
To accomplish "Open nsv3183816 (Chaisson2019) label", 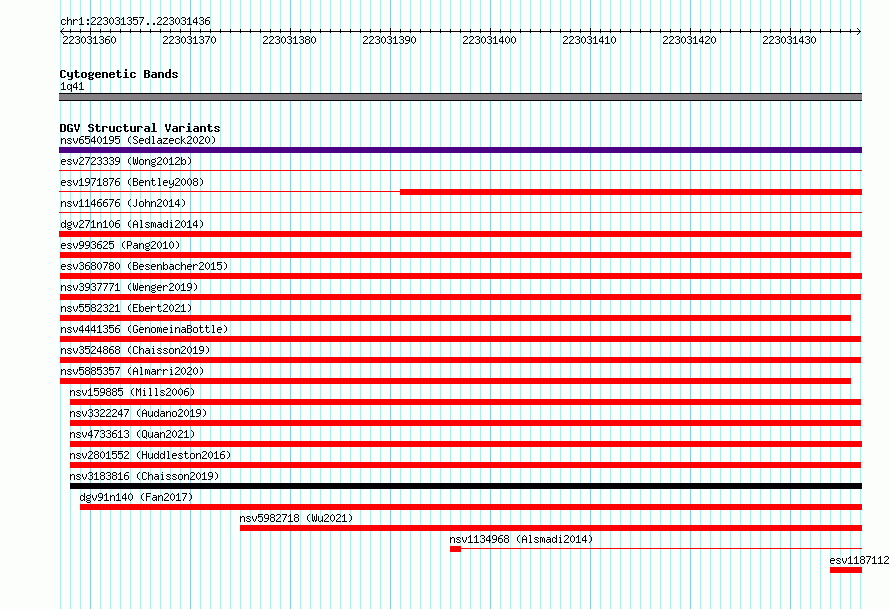I will (x=144, y=476).
